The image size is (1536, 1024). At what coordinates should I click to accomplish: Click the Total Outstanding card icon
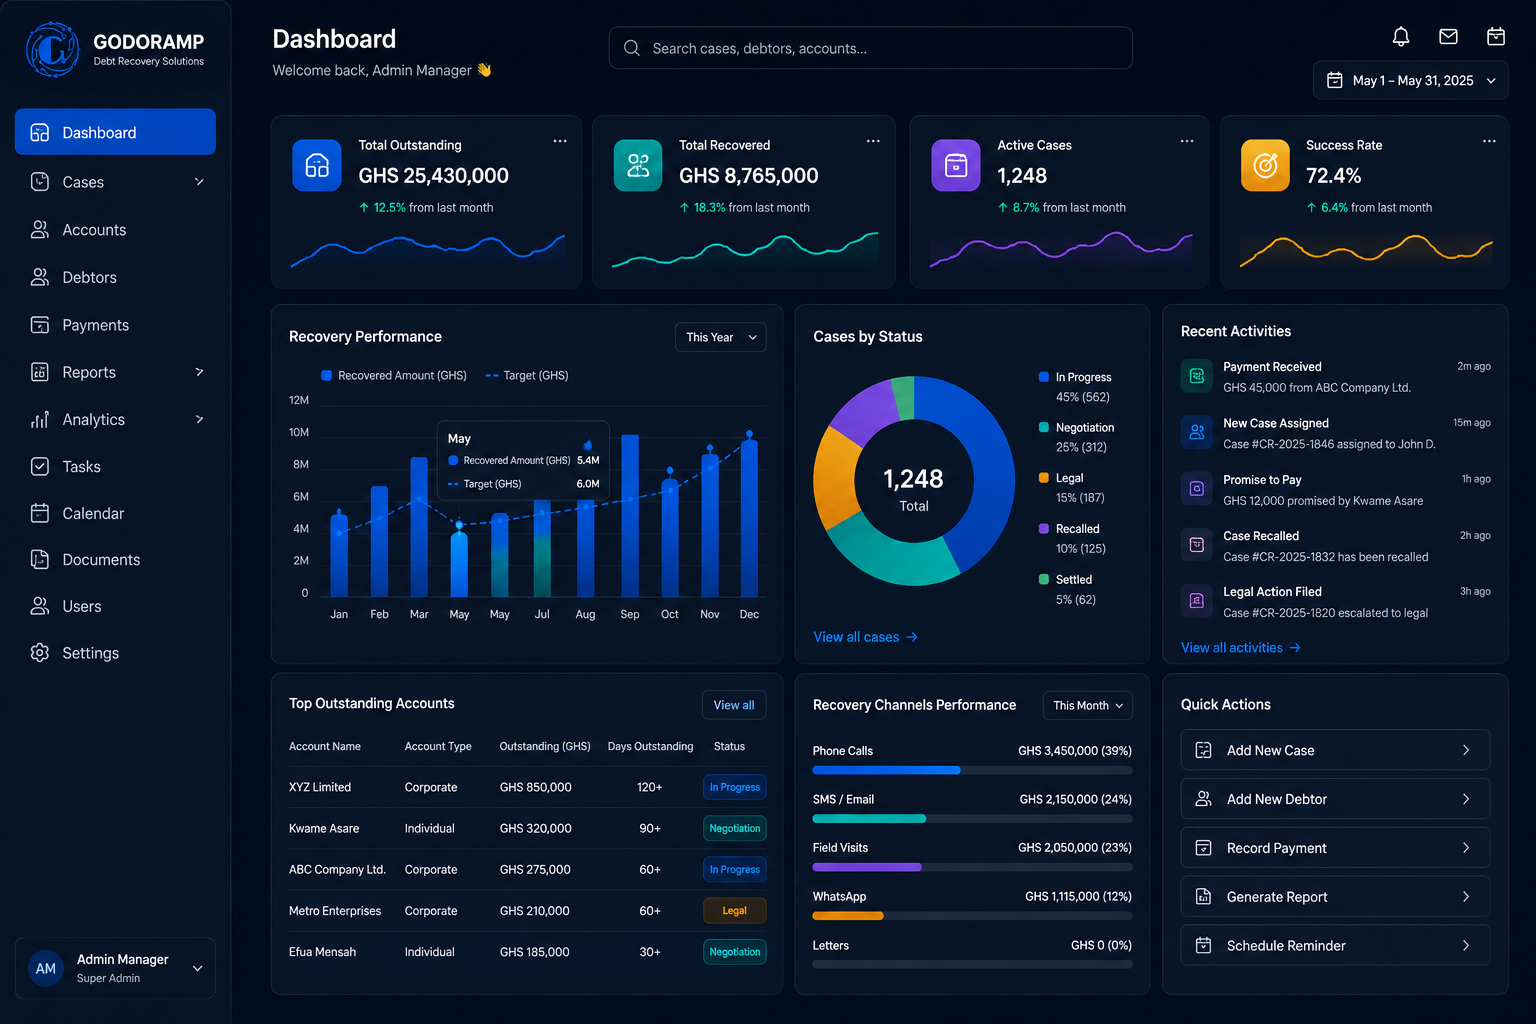click(x=317, y=165)
